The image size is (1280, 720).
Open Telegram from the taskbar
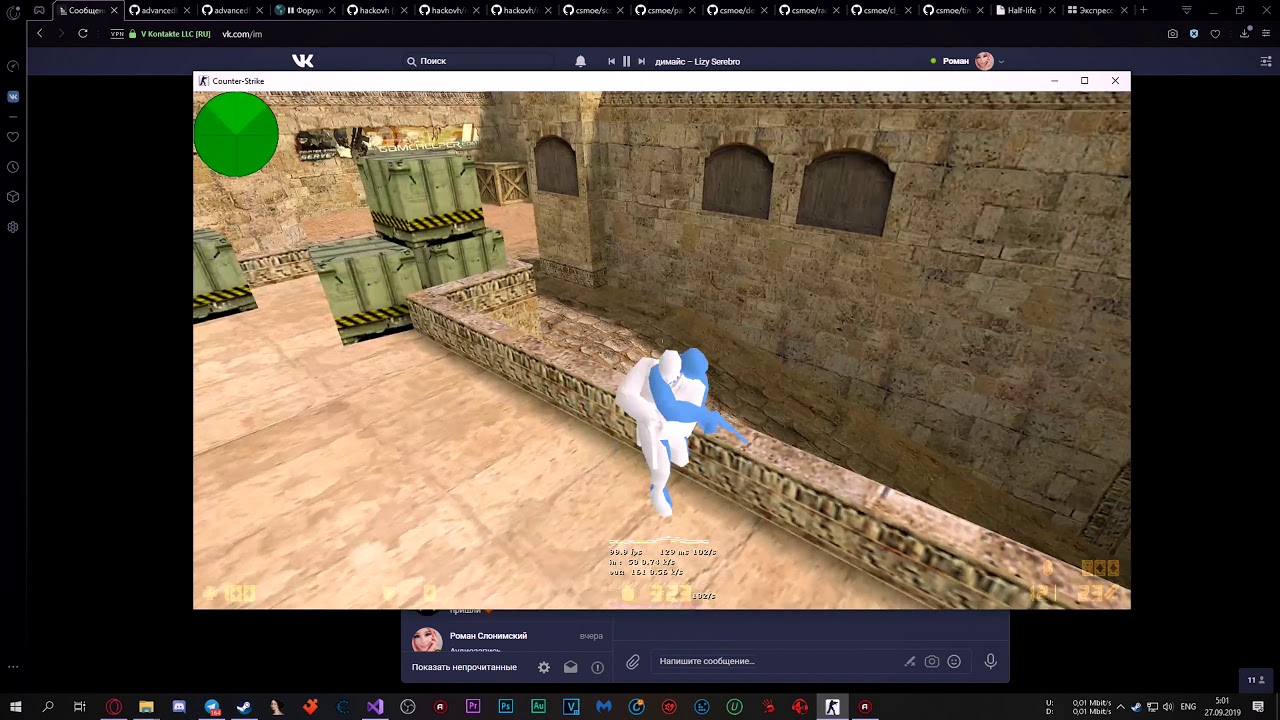pyautogui.click(x=212, y=707)
